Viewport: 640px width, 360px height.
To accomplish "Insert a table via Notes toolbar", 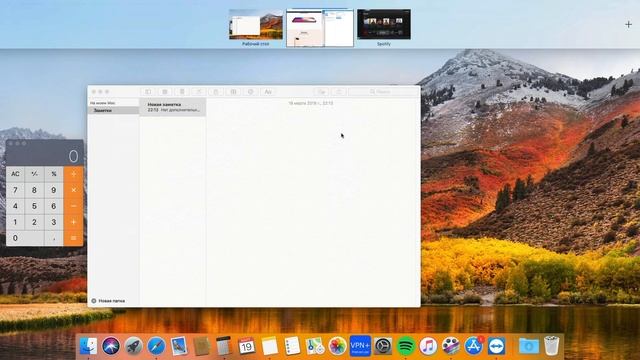I will 233,92.
